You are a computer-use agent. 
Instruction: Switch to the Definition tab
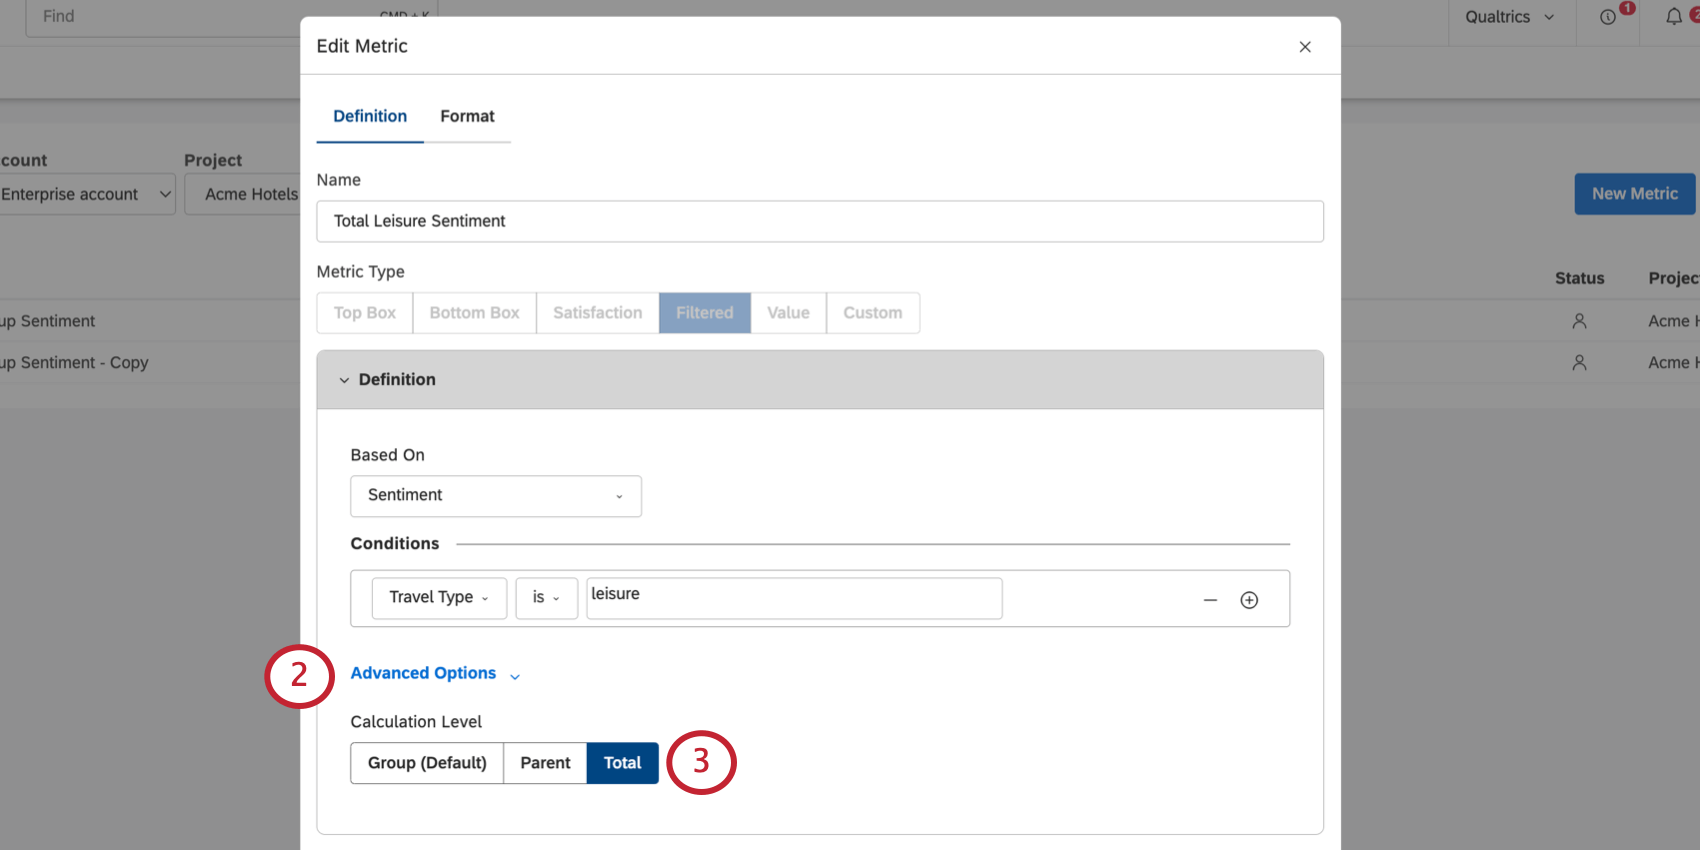370,116
